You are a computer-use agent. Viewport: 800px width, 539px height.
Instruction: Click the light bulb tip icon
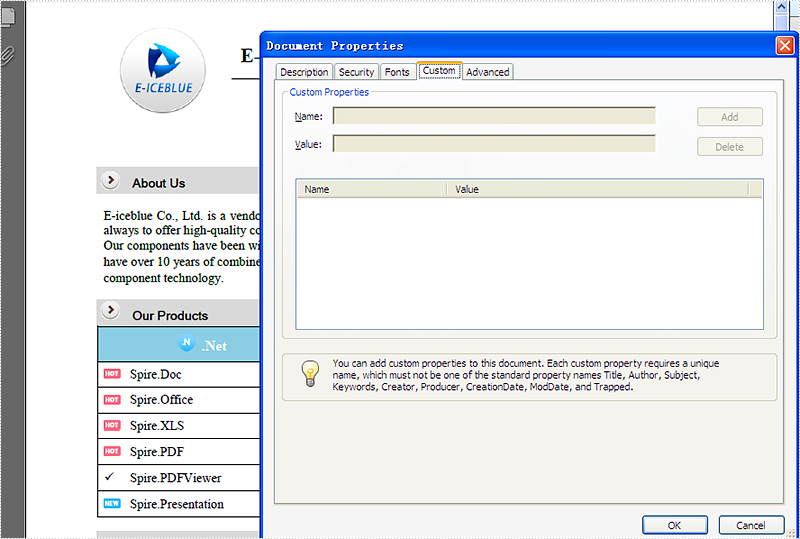click(310, 374)
